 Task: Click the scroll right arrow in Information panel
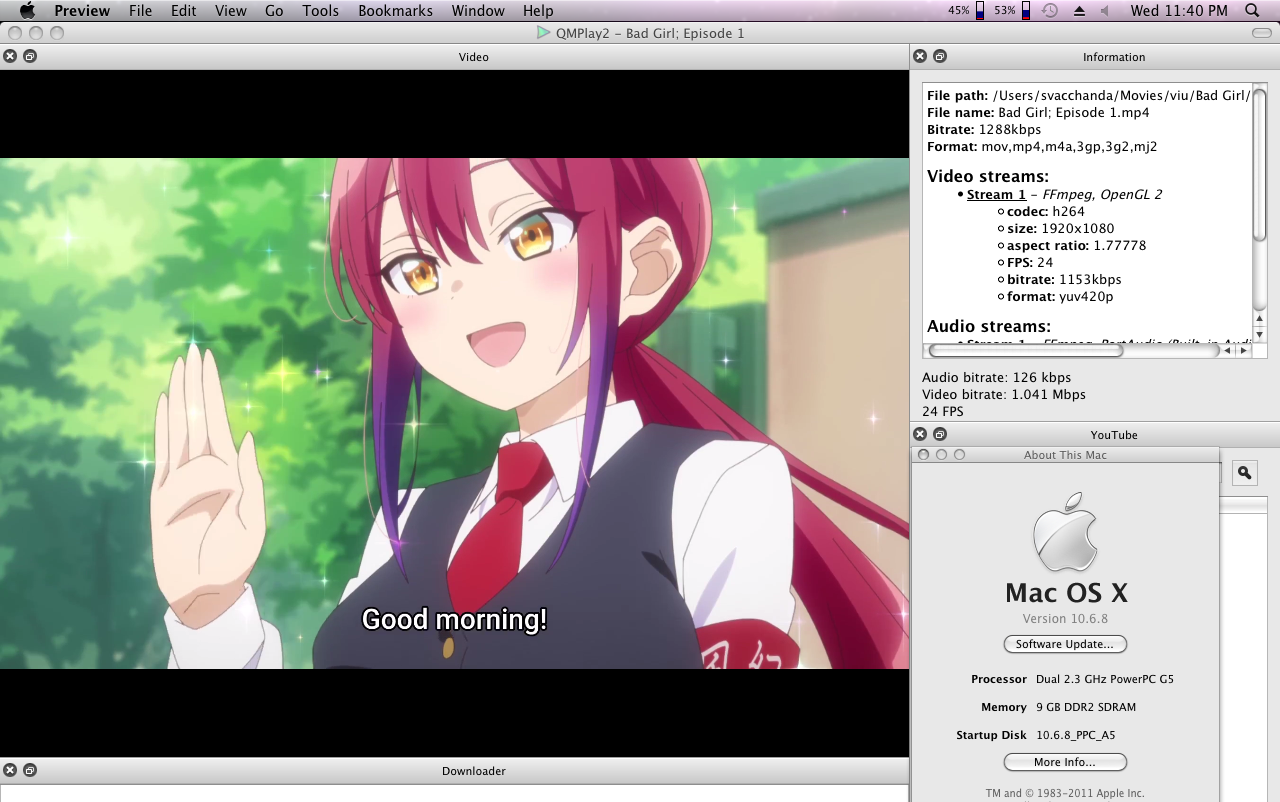(1244, 351)
